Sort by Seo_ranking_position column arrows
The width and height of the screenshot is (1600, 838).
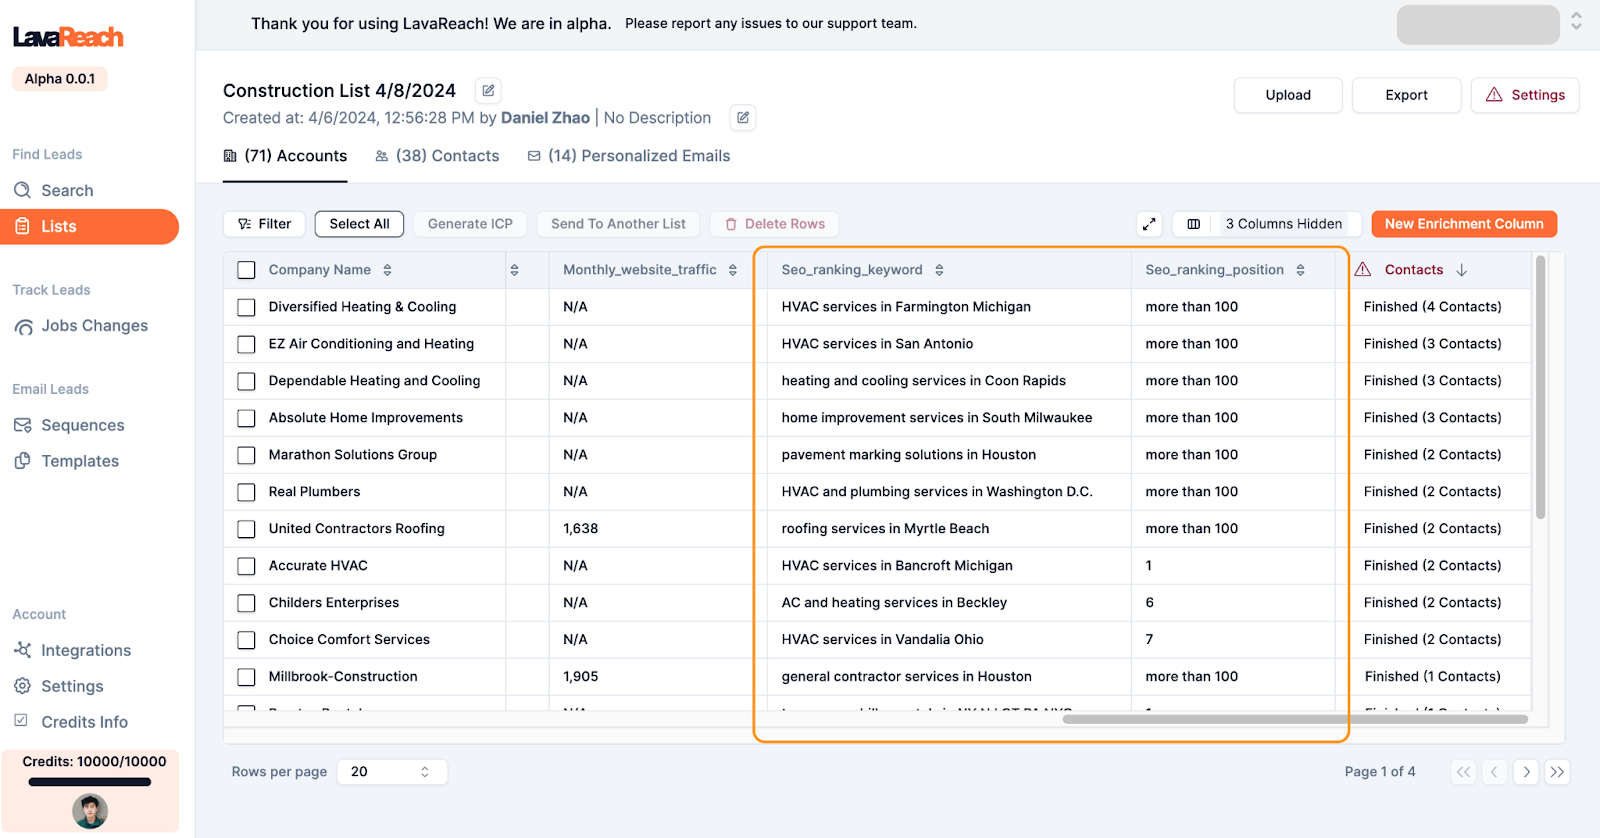click(1300, 270)
